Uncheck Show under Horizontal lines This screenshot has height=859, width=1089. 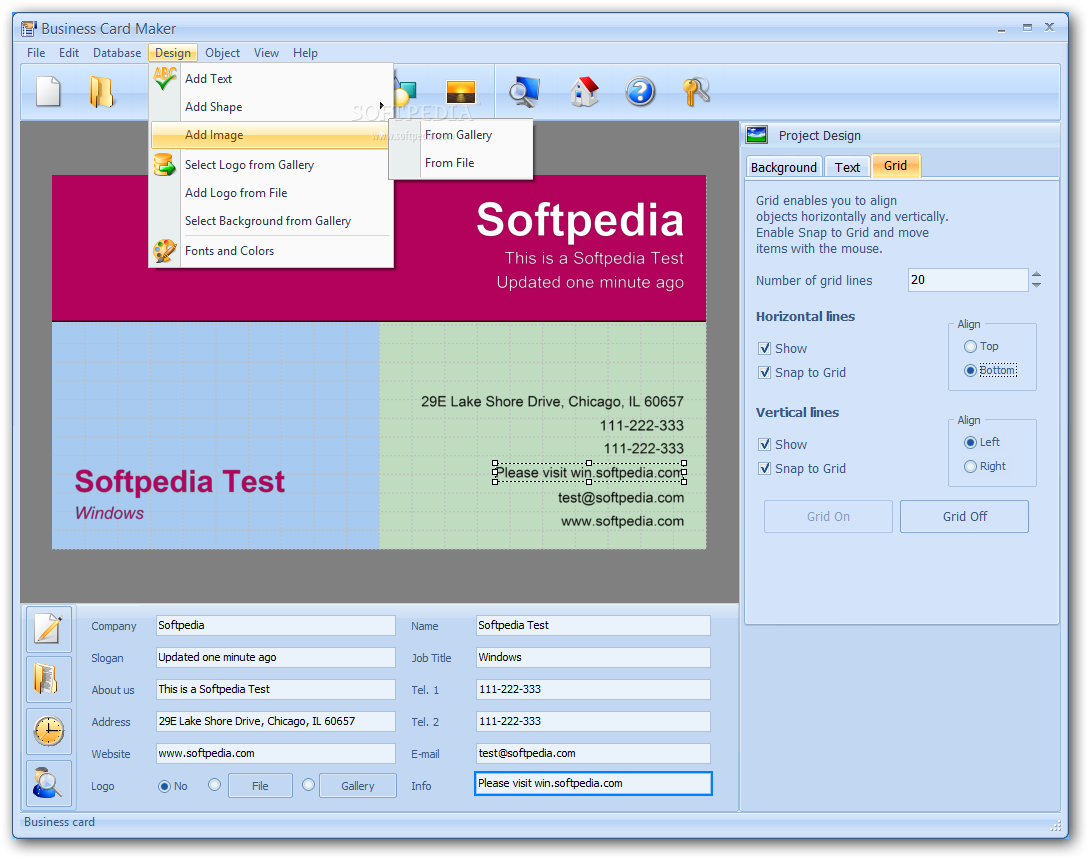click(764, 349)
